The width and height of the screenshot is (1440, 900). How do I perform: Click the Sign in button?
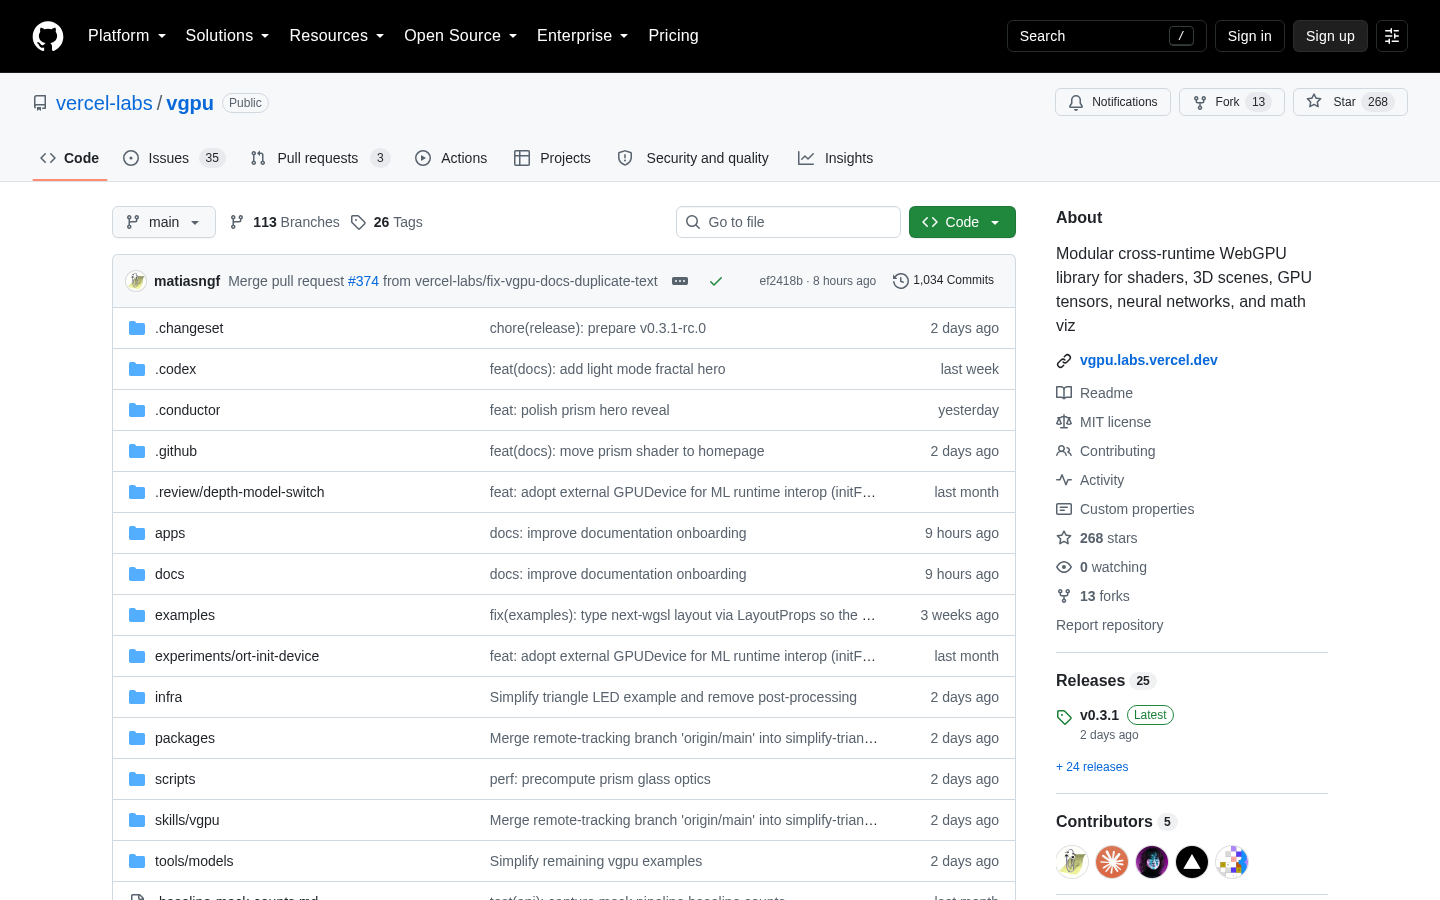click(1249, 36)
